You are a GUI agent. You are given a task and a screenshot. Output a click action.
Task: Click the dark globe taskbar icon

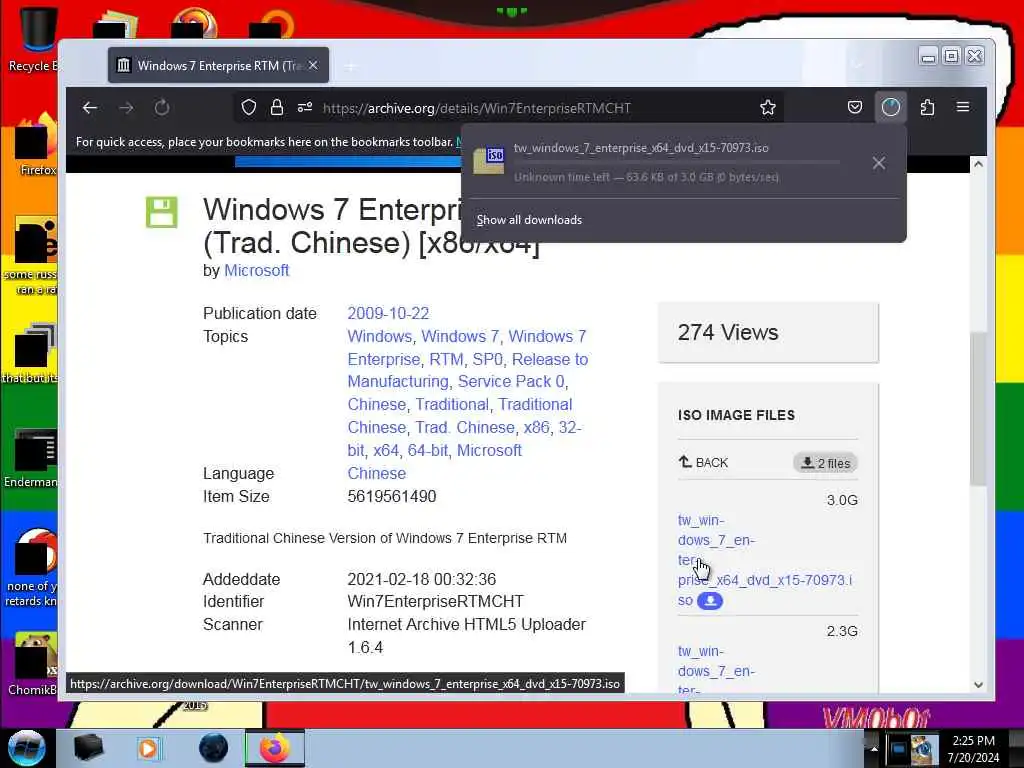click(213, 748)
